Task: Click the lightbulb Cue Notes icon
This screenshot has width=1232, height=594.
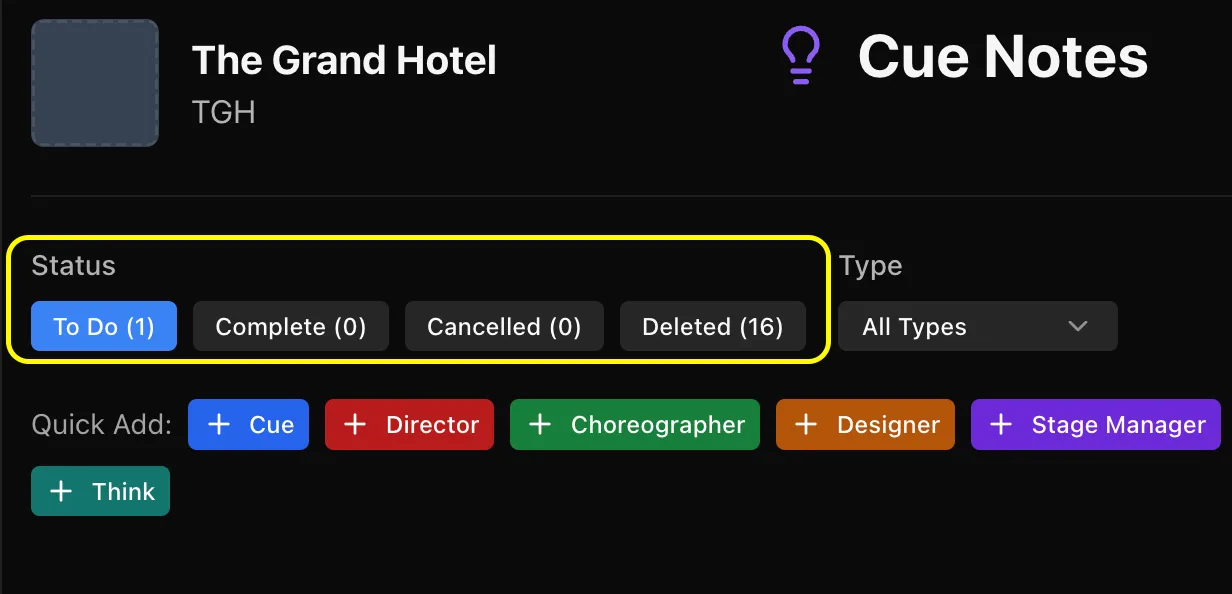Action: click(800, 56)
